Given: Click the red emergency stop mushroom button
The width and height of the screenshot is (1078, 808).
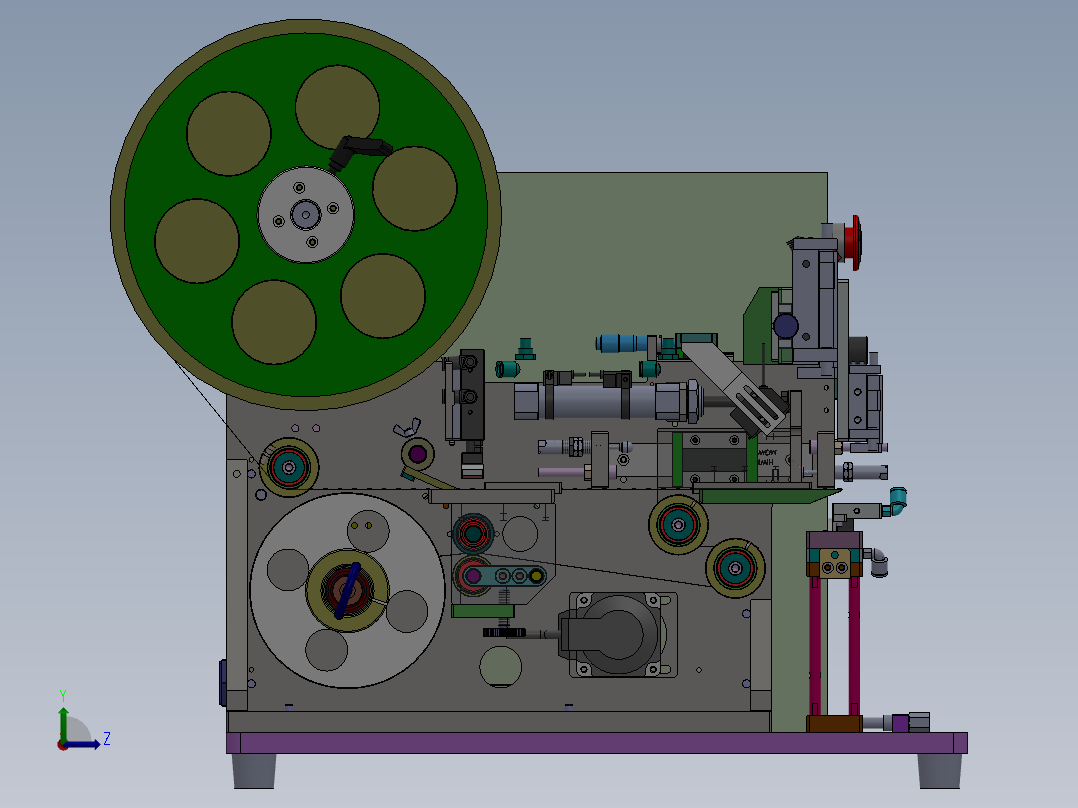Looking at the screenshot, I should (x=852, y=243).
